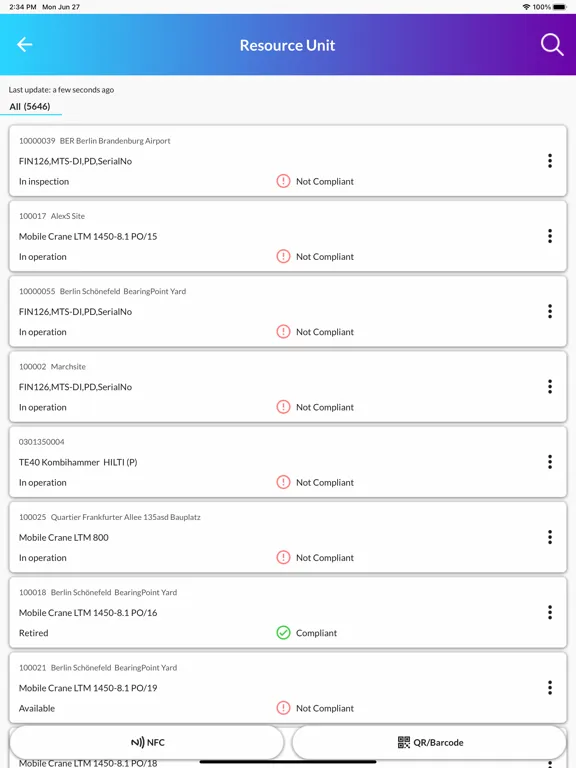Open three-dot menu for unit 10000055

pos(550,311)
